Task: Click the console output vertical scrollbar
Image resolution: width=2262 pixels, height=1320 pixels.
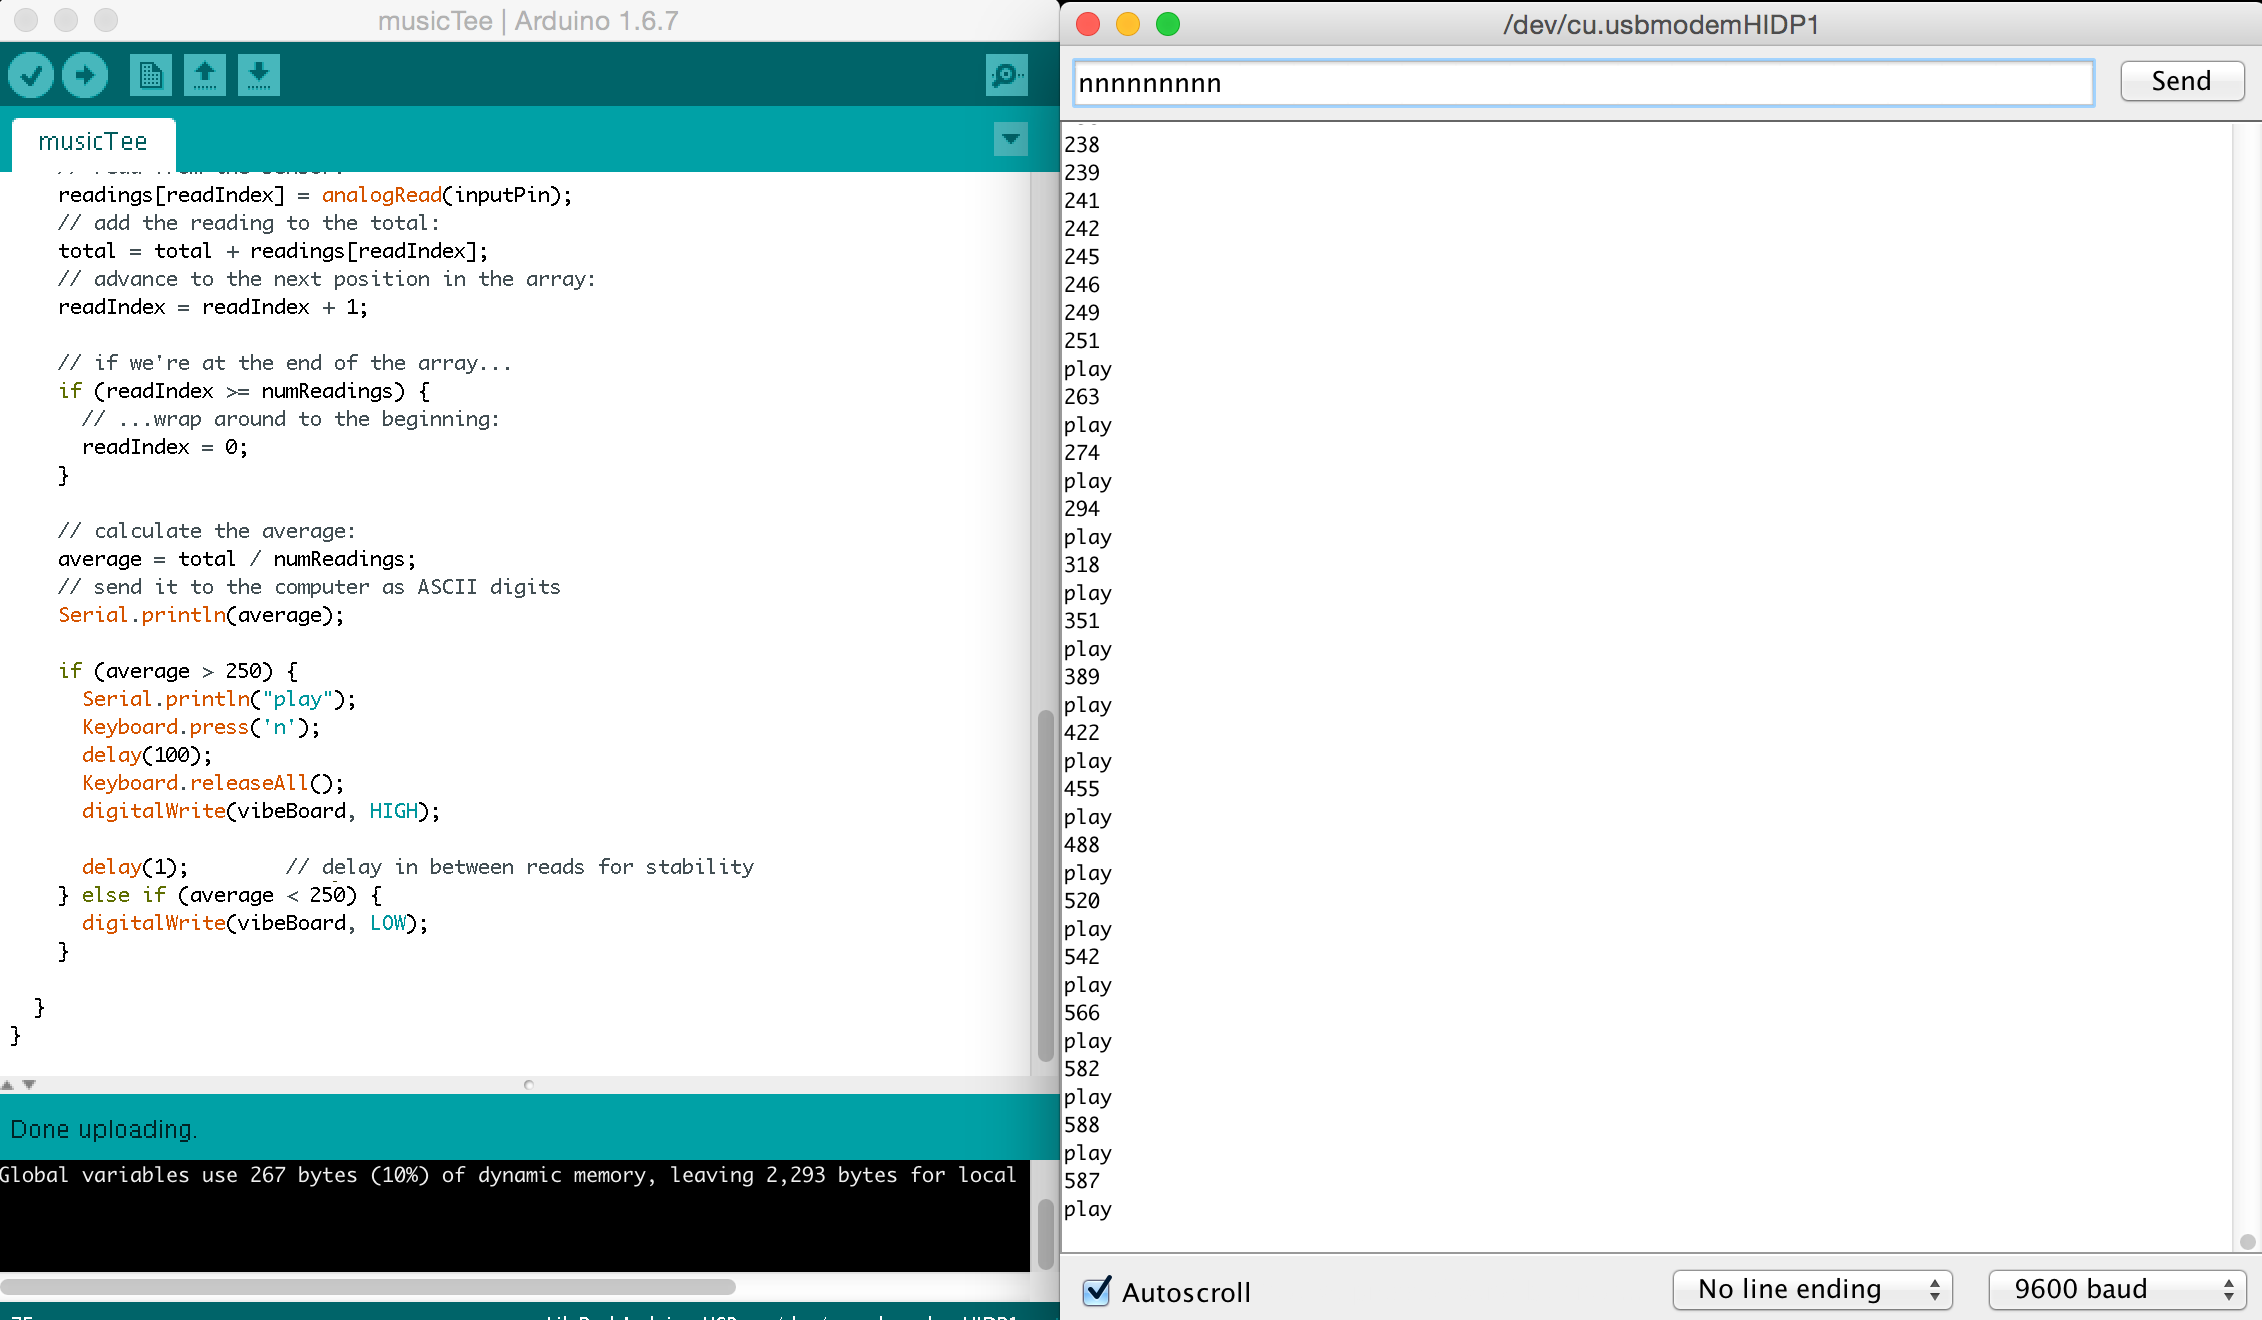Action: pos(1045,1232)
